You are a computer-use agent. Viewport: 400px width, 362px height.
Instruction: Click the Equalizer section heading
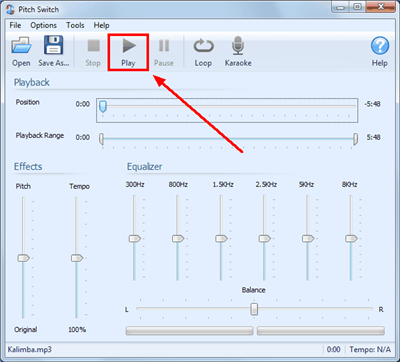(144, 166)
